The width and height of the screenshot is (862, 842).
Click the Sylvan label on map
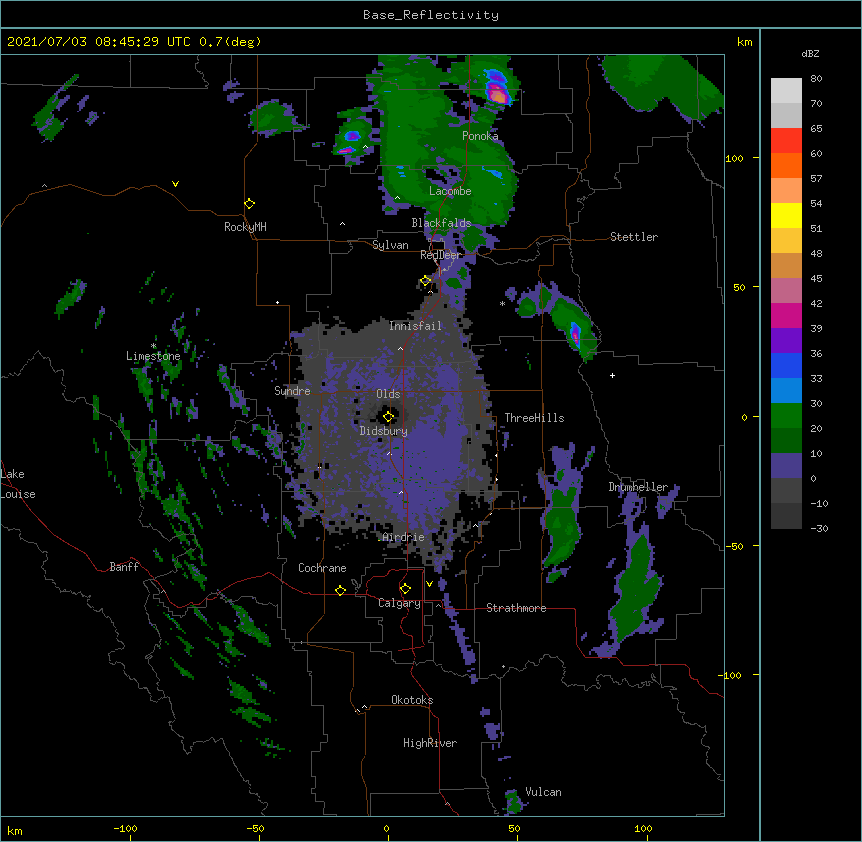tap(390, 245)
